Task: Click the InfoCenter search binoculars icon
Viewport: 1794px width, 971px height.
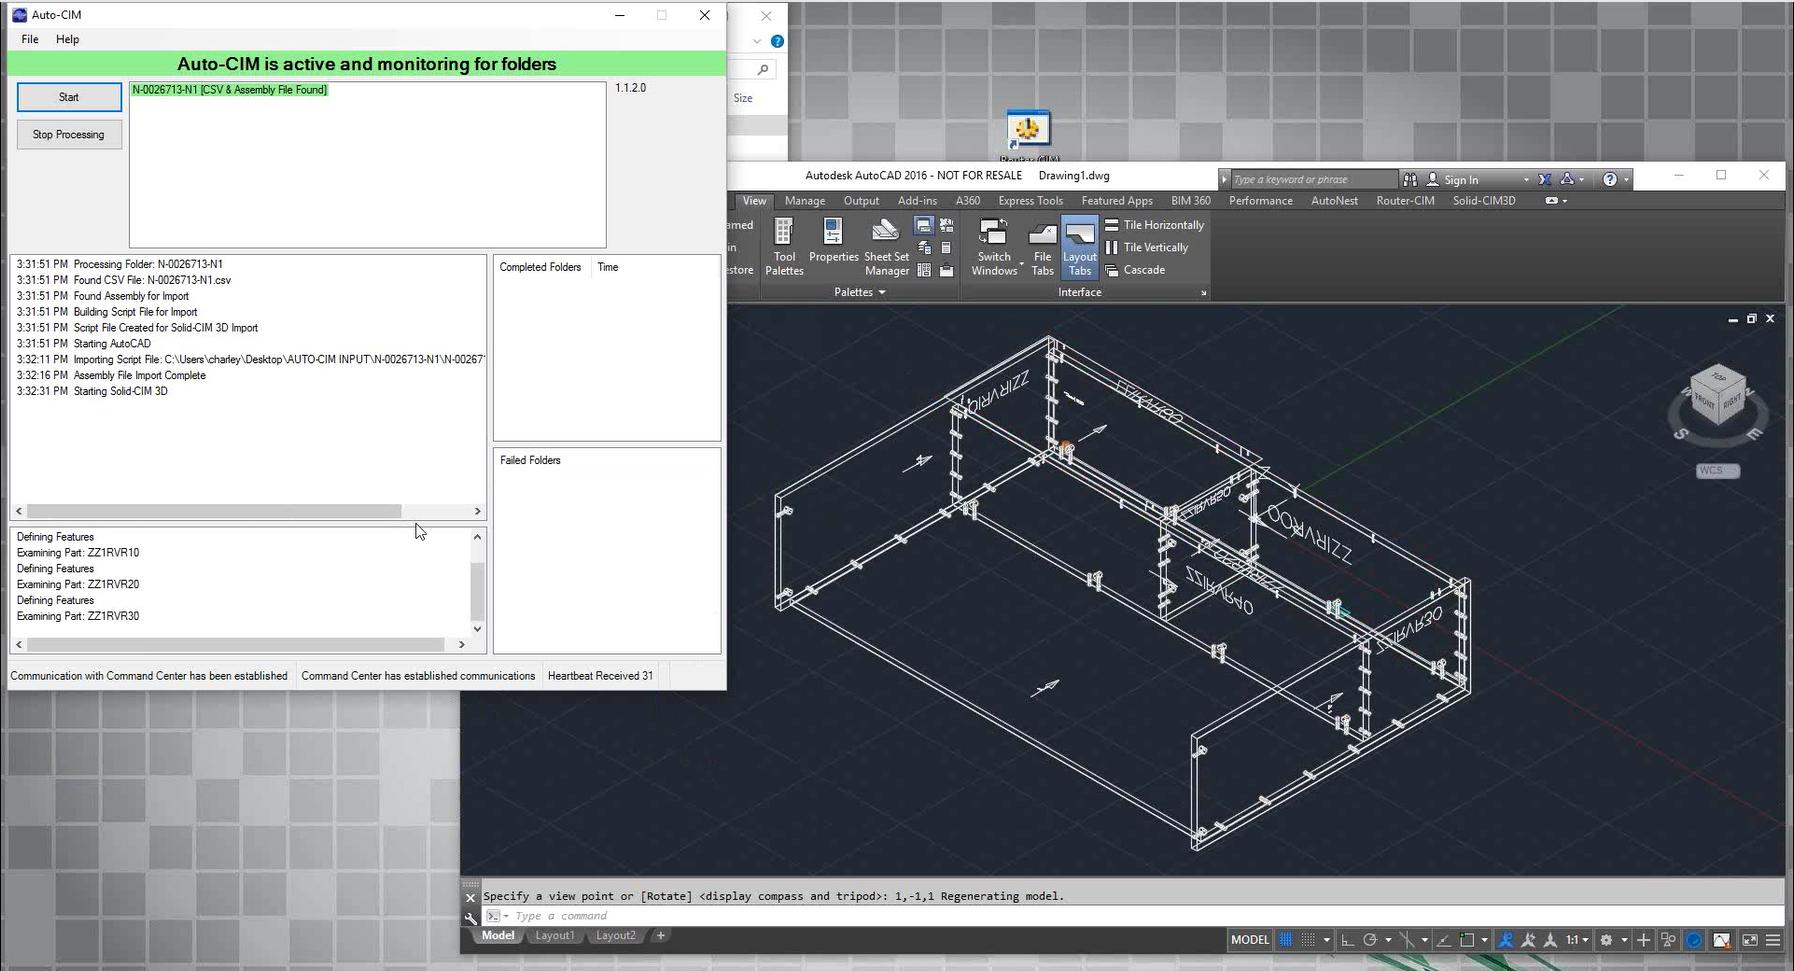Action: tap(1410, 180)
